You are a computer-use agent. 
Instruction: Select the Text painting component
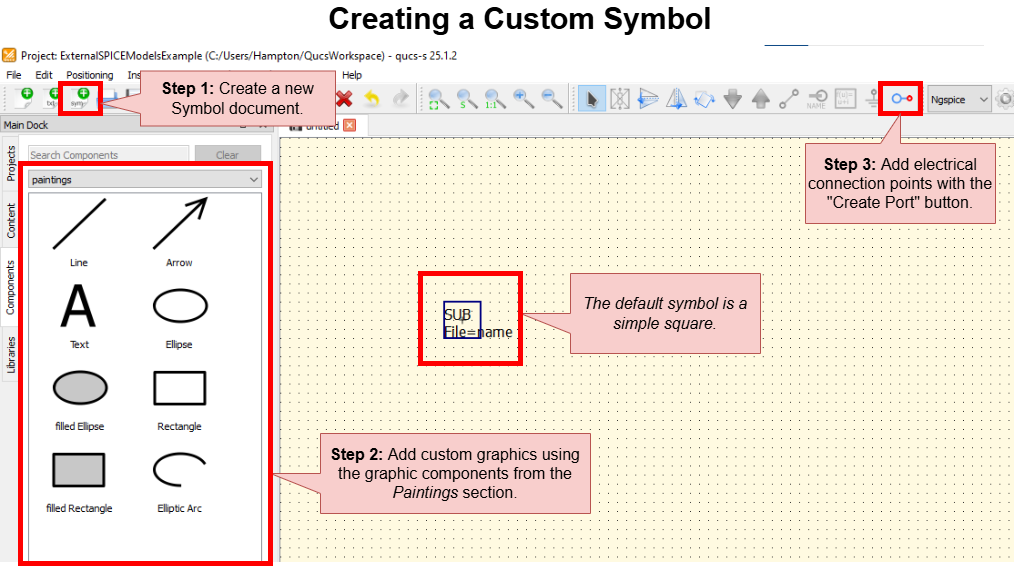[79, 316]
